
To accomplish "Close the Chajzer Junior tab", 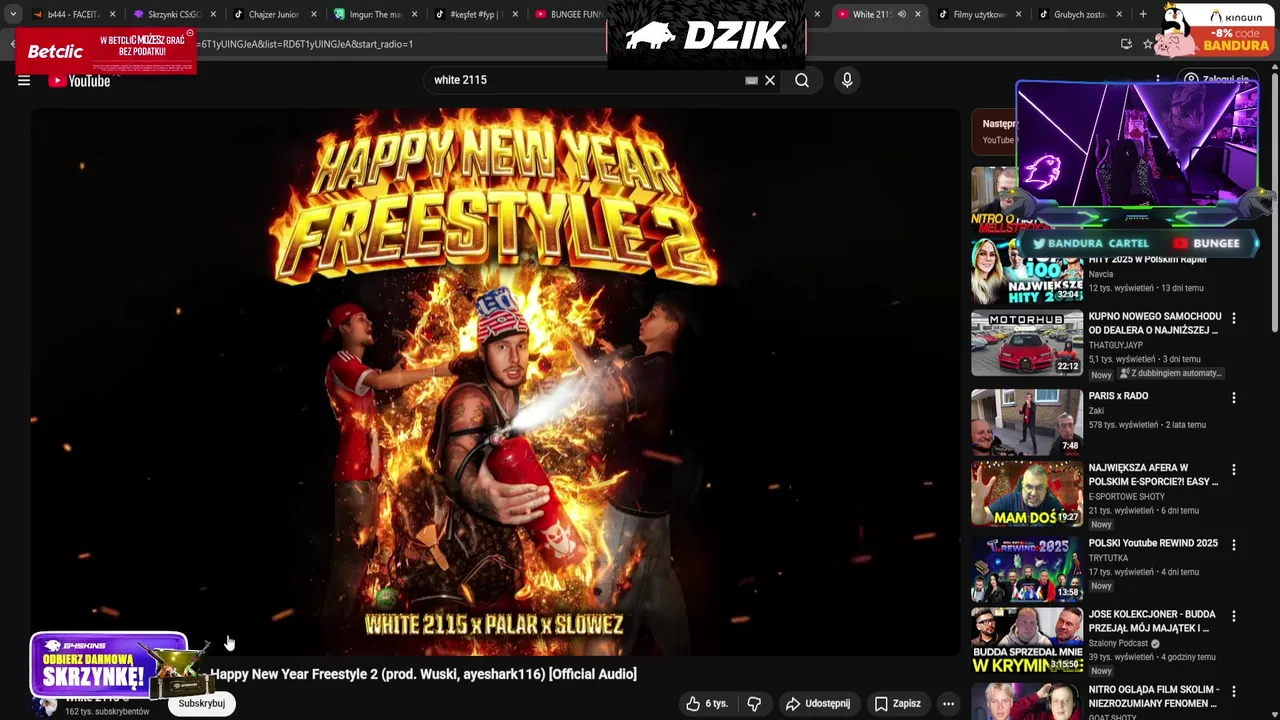I will (314, 14).
